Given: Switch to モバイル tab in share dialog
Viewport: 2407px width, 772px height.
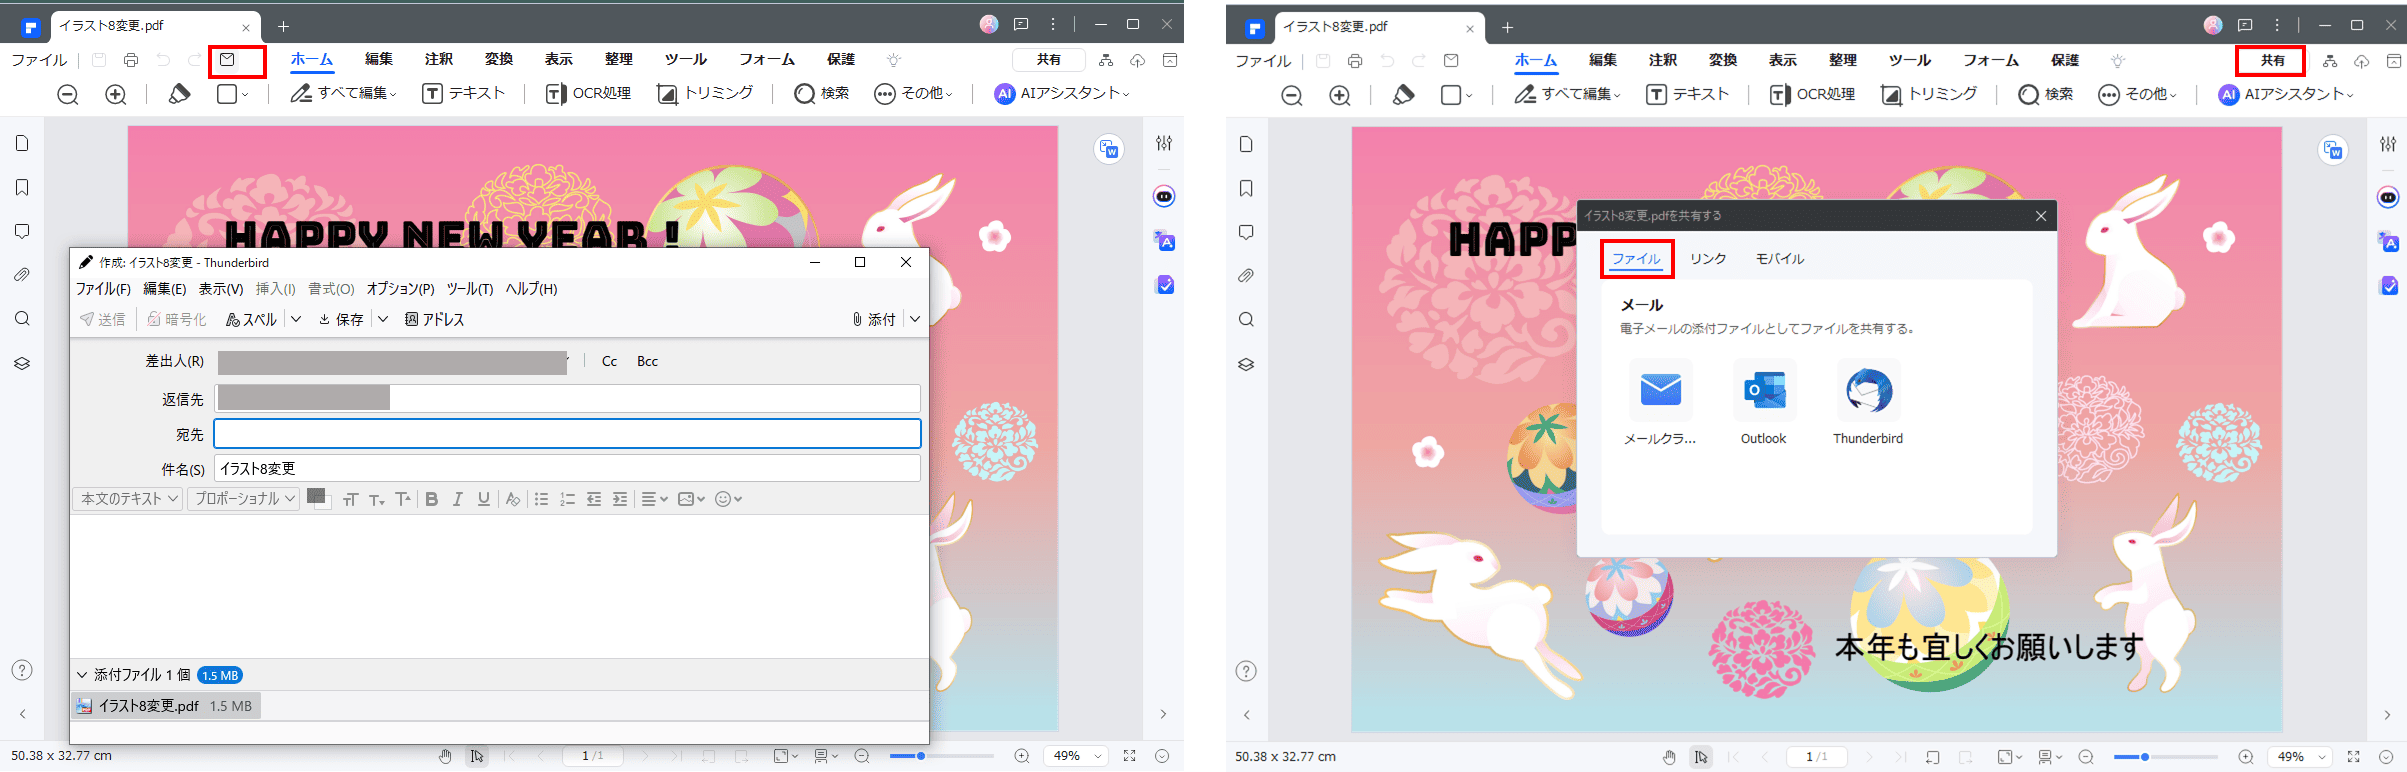Looking at the screenshot, I should (1780, 259).
